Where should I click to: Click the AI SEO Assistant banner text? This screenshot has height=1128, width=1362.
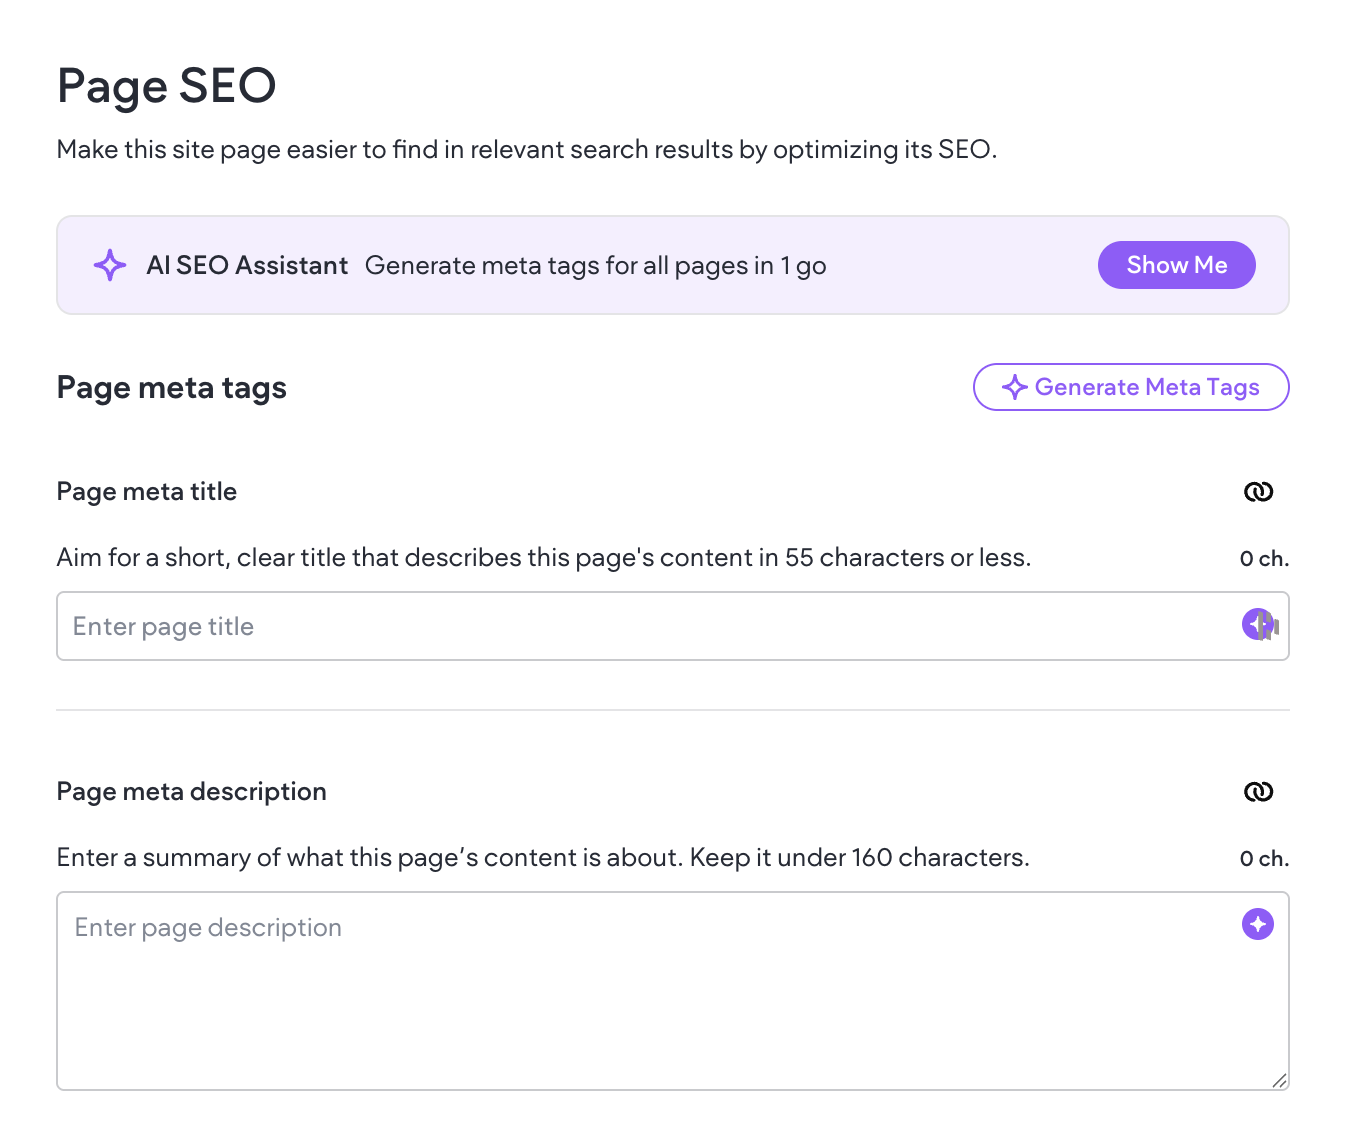[596, 265]
